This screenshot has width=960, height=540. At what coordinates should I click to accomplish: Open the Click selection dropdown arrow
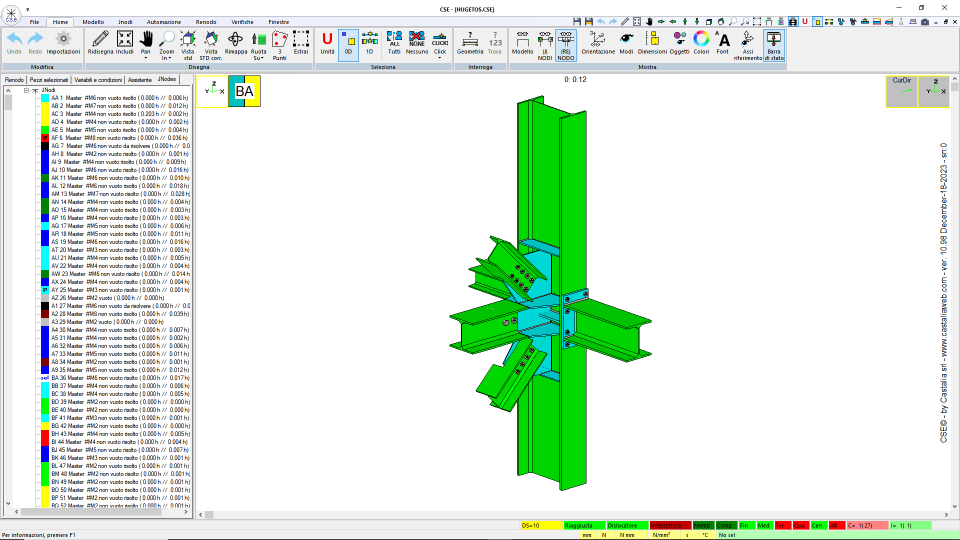[440, 58]
